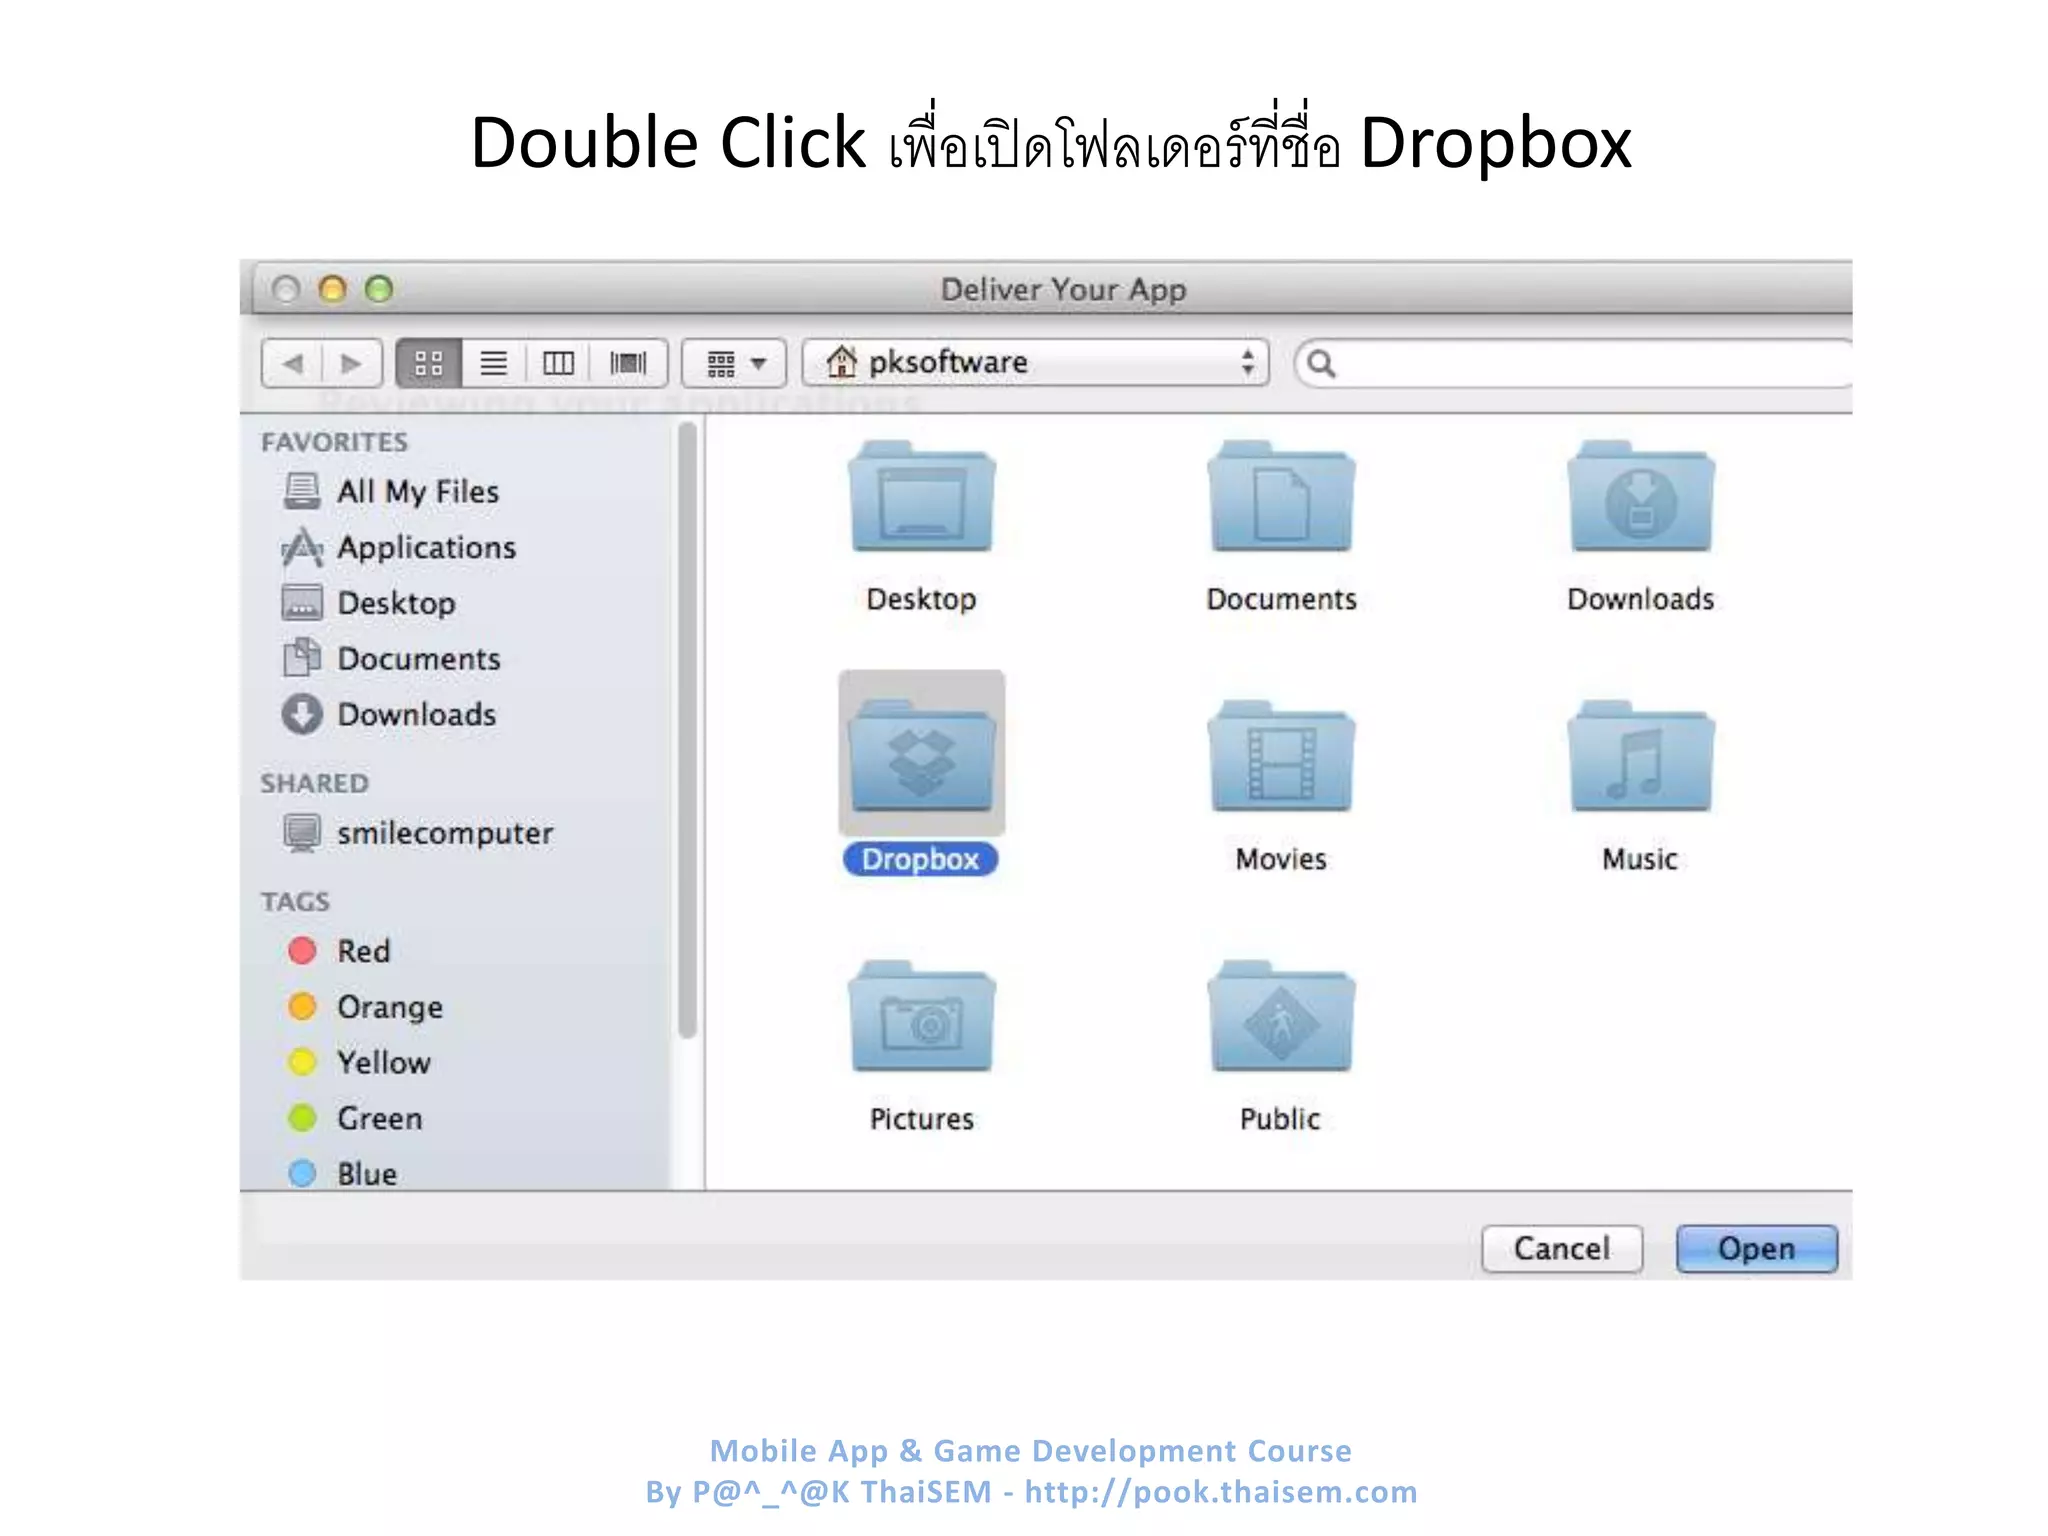The height and width of the screenshot is (1536, 2048).
Task: Select the Music folder icon
Action: (x=1641, y=756)
